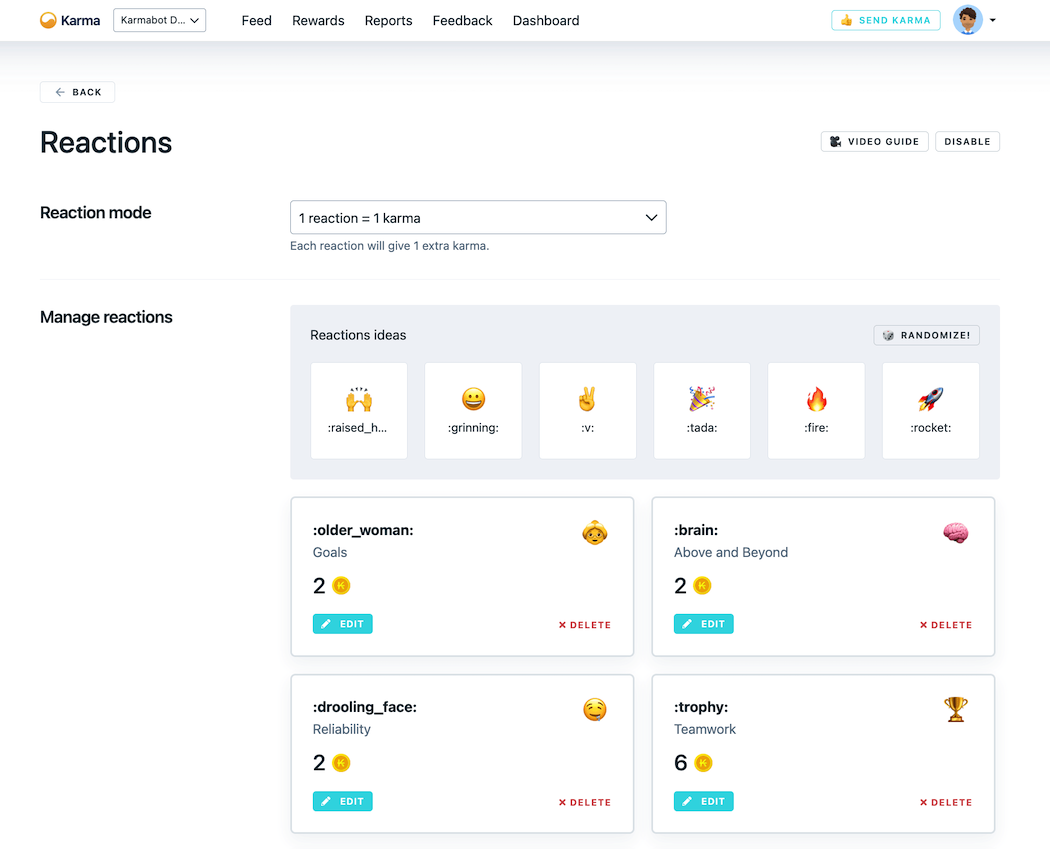The image size is (1050, 849).
Task: Delete the :brain: reaction
Action: 945,624
